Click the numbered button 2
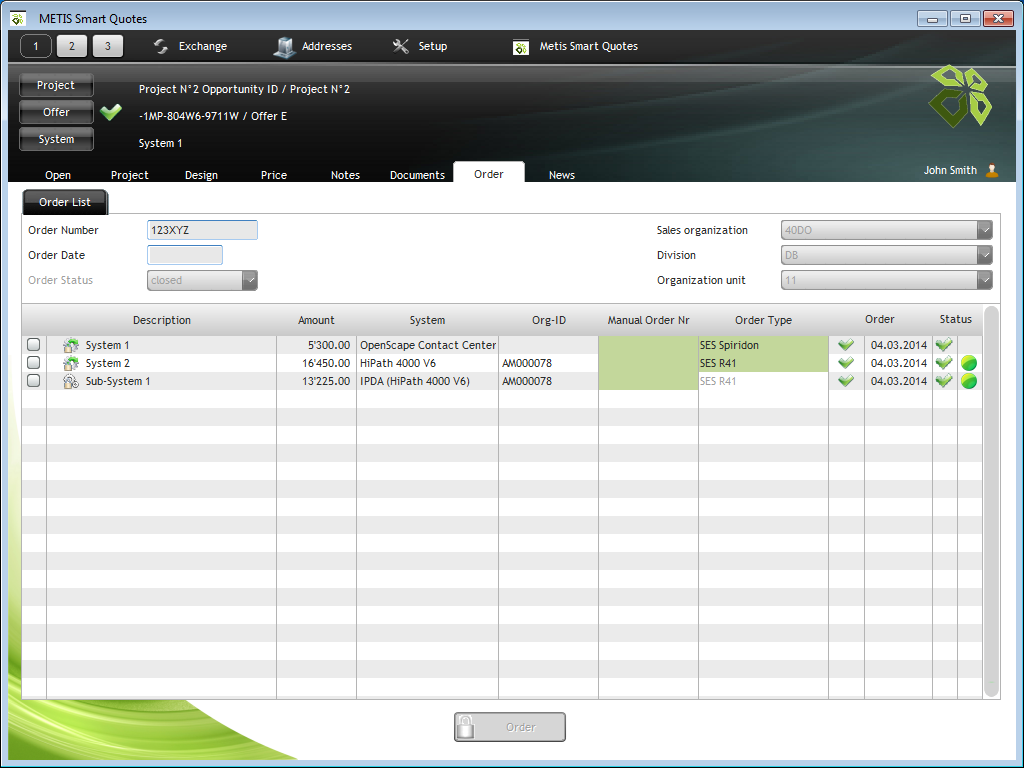This screenshot has width=1024, height=768. pos(72,46)
